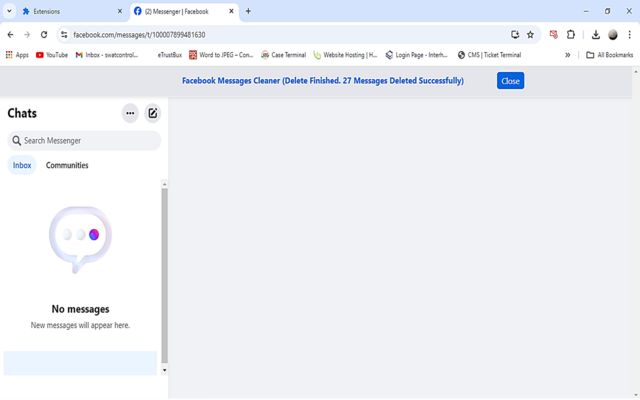The width and height of the screenshot is (640, 400).
Task: Open a new browser tab
Action: [248, 11]
